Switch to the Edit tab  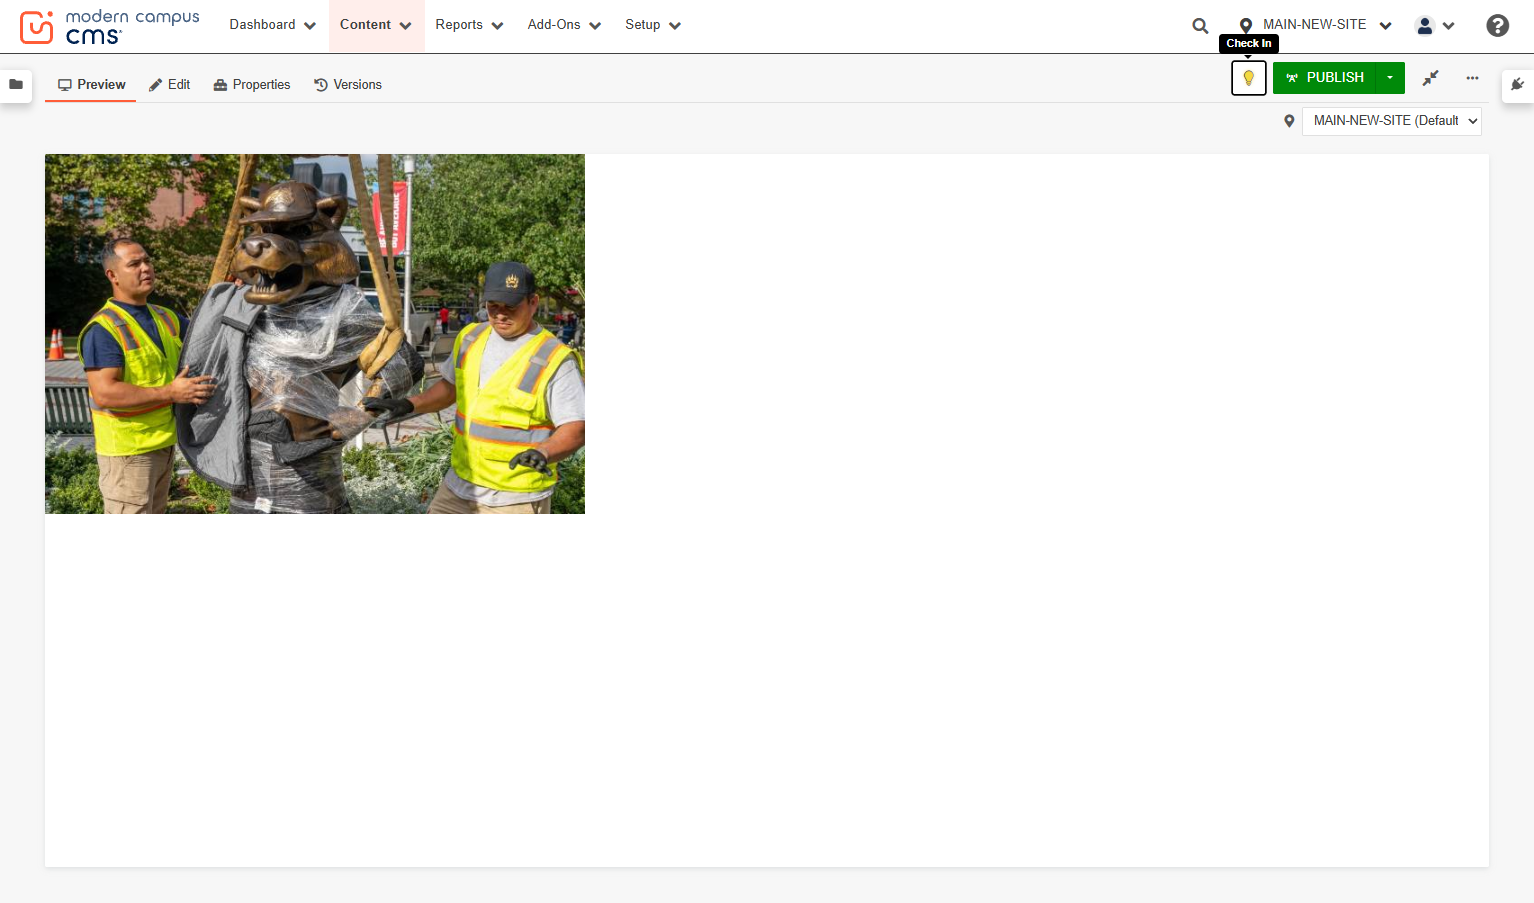(169, 85)
